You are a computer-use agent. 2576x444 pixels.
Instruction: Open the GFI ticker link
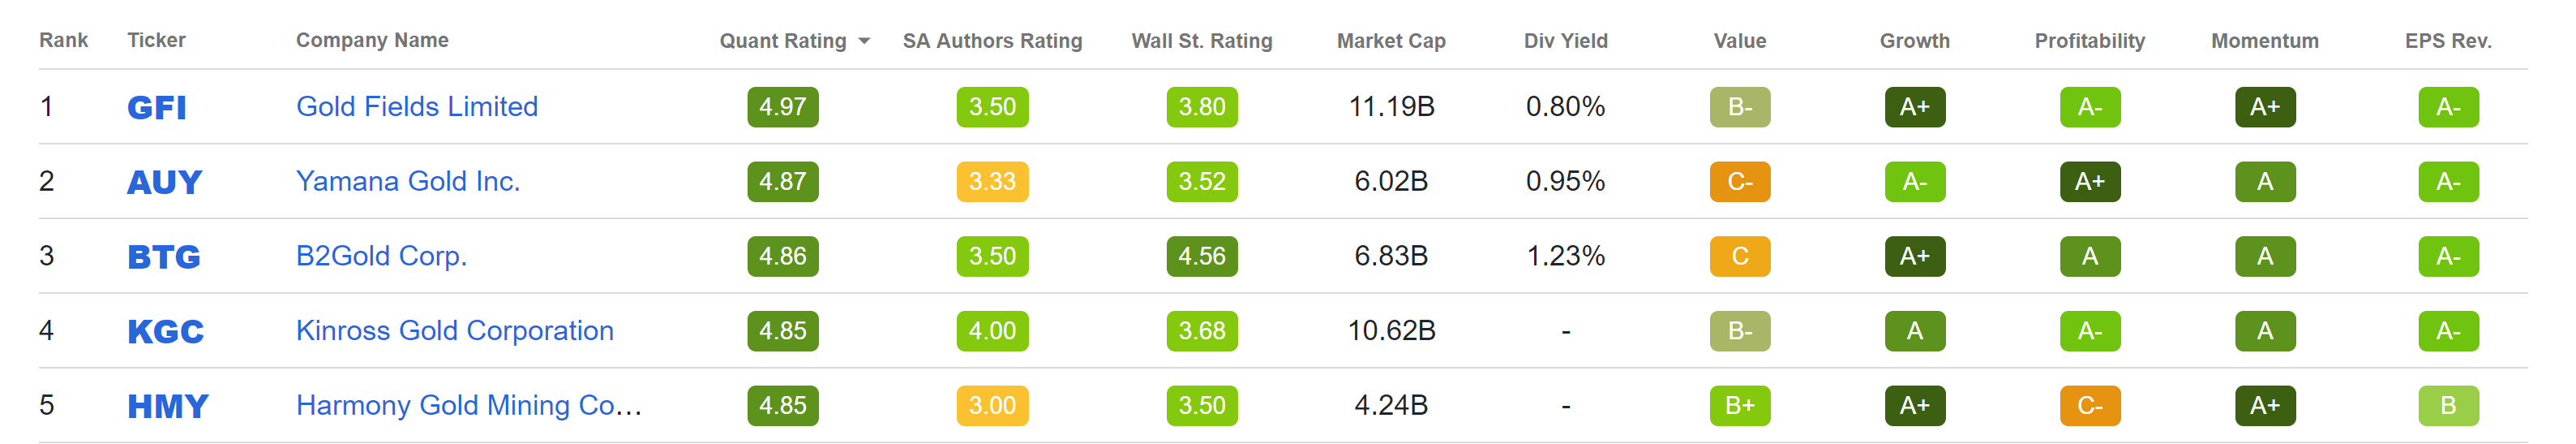(157, 107)
